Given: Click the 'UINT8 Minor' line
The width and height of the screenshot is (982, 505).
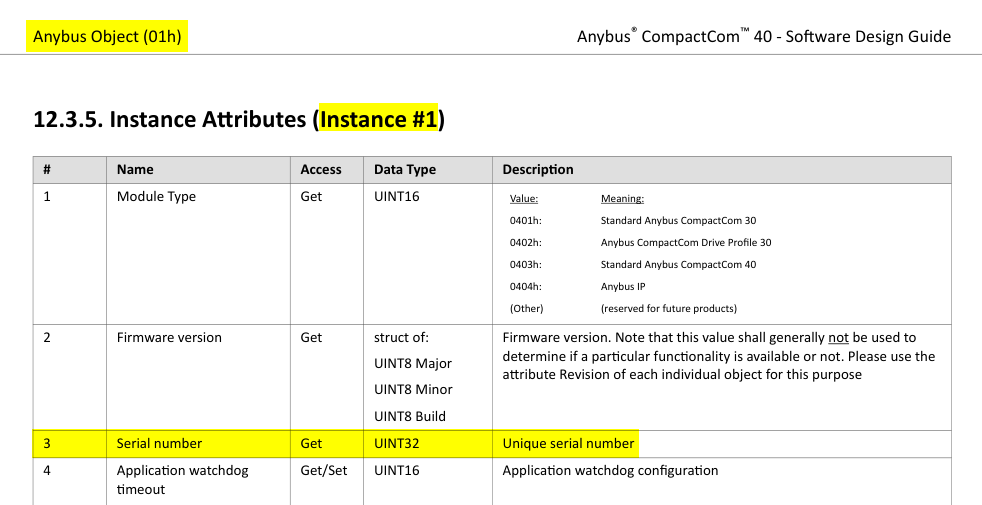Looking at the screenshot, I should [413, 390].
